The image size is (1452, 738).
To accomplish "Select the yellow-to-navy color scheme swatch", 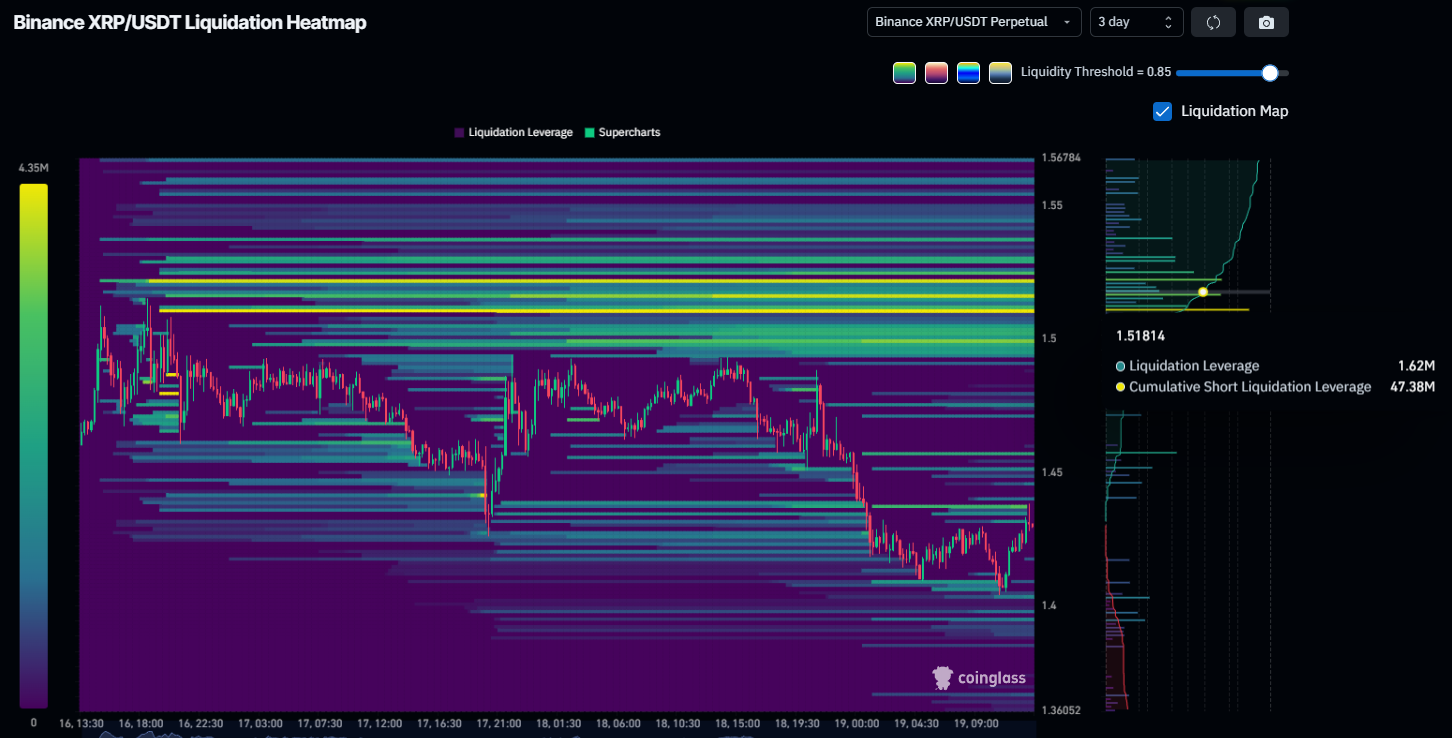I will [x=1000, y=73].
